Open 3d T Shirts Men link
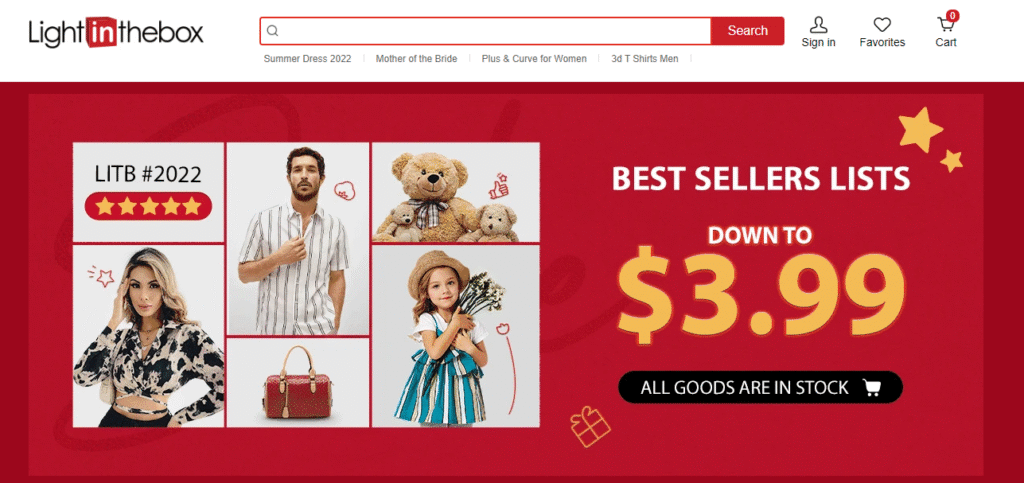 point(645,59)
